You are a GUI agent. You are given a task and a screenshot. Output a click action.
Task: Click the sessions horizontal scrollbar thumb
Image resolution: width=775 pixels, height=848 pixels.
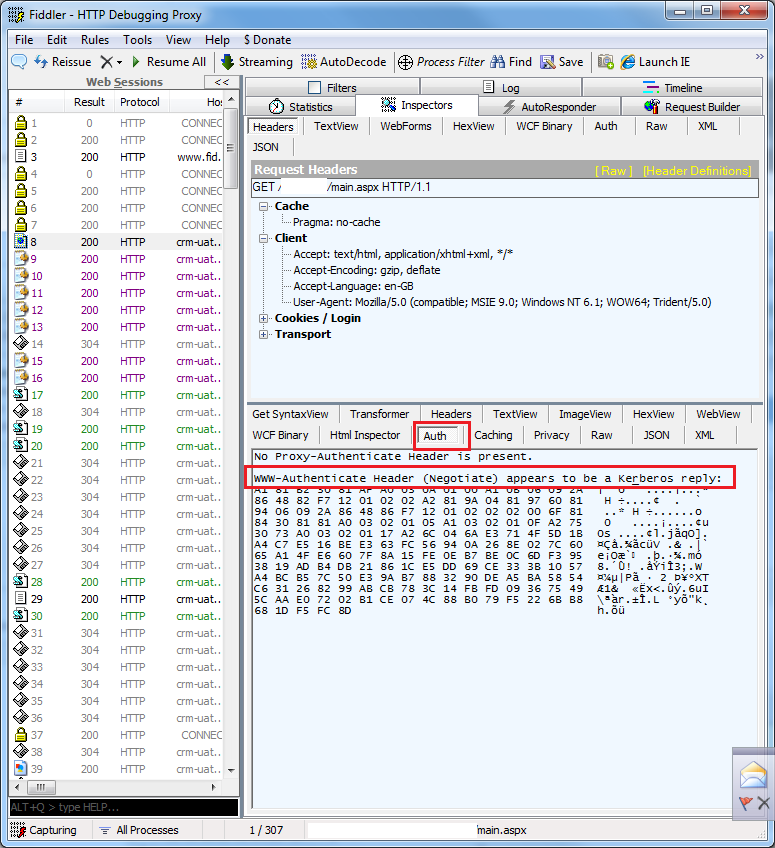41,787
